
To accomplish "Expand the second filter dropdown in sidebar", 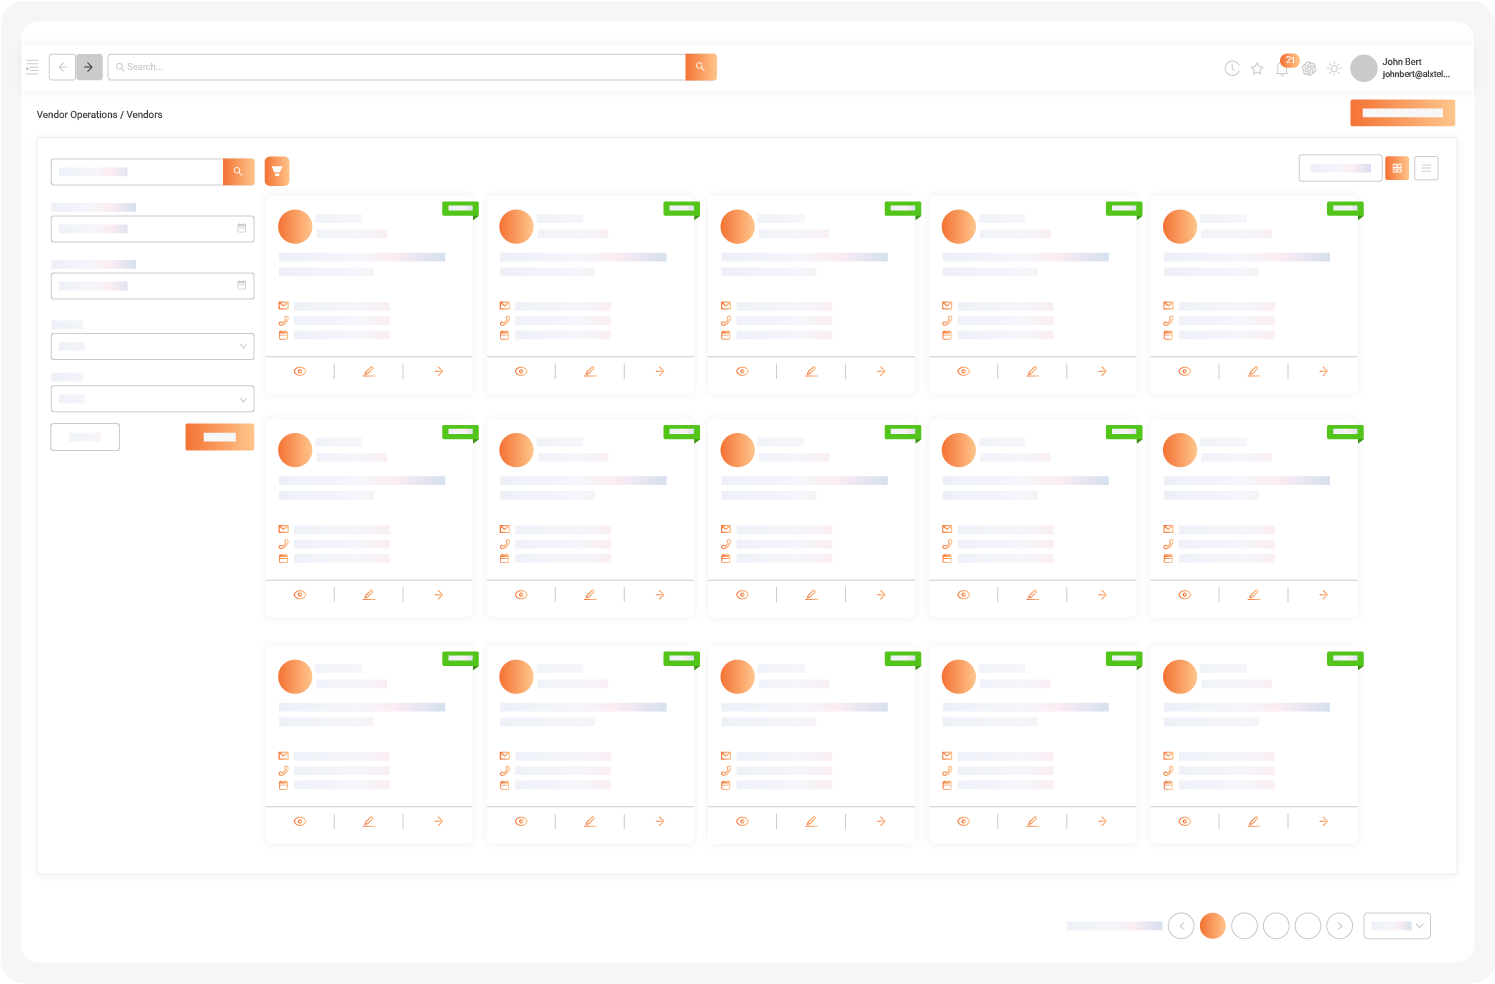I will (x=152, y=399).
